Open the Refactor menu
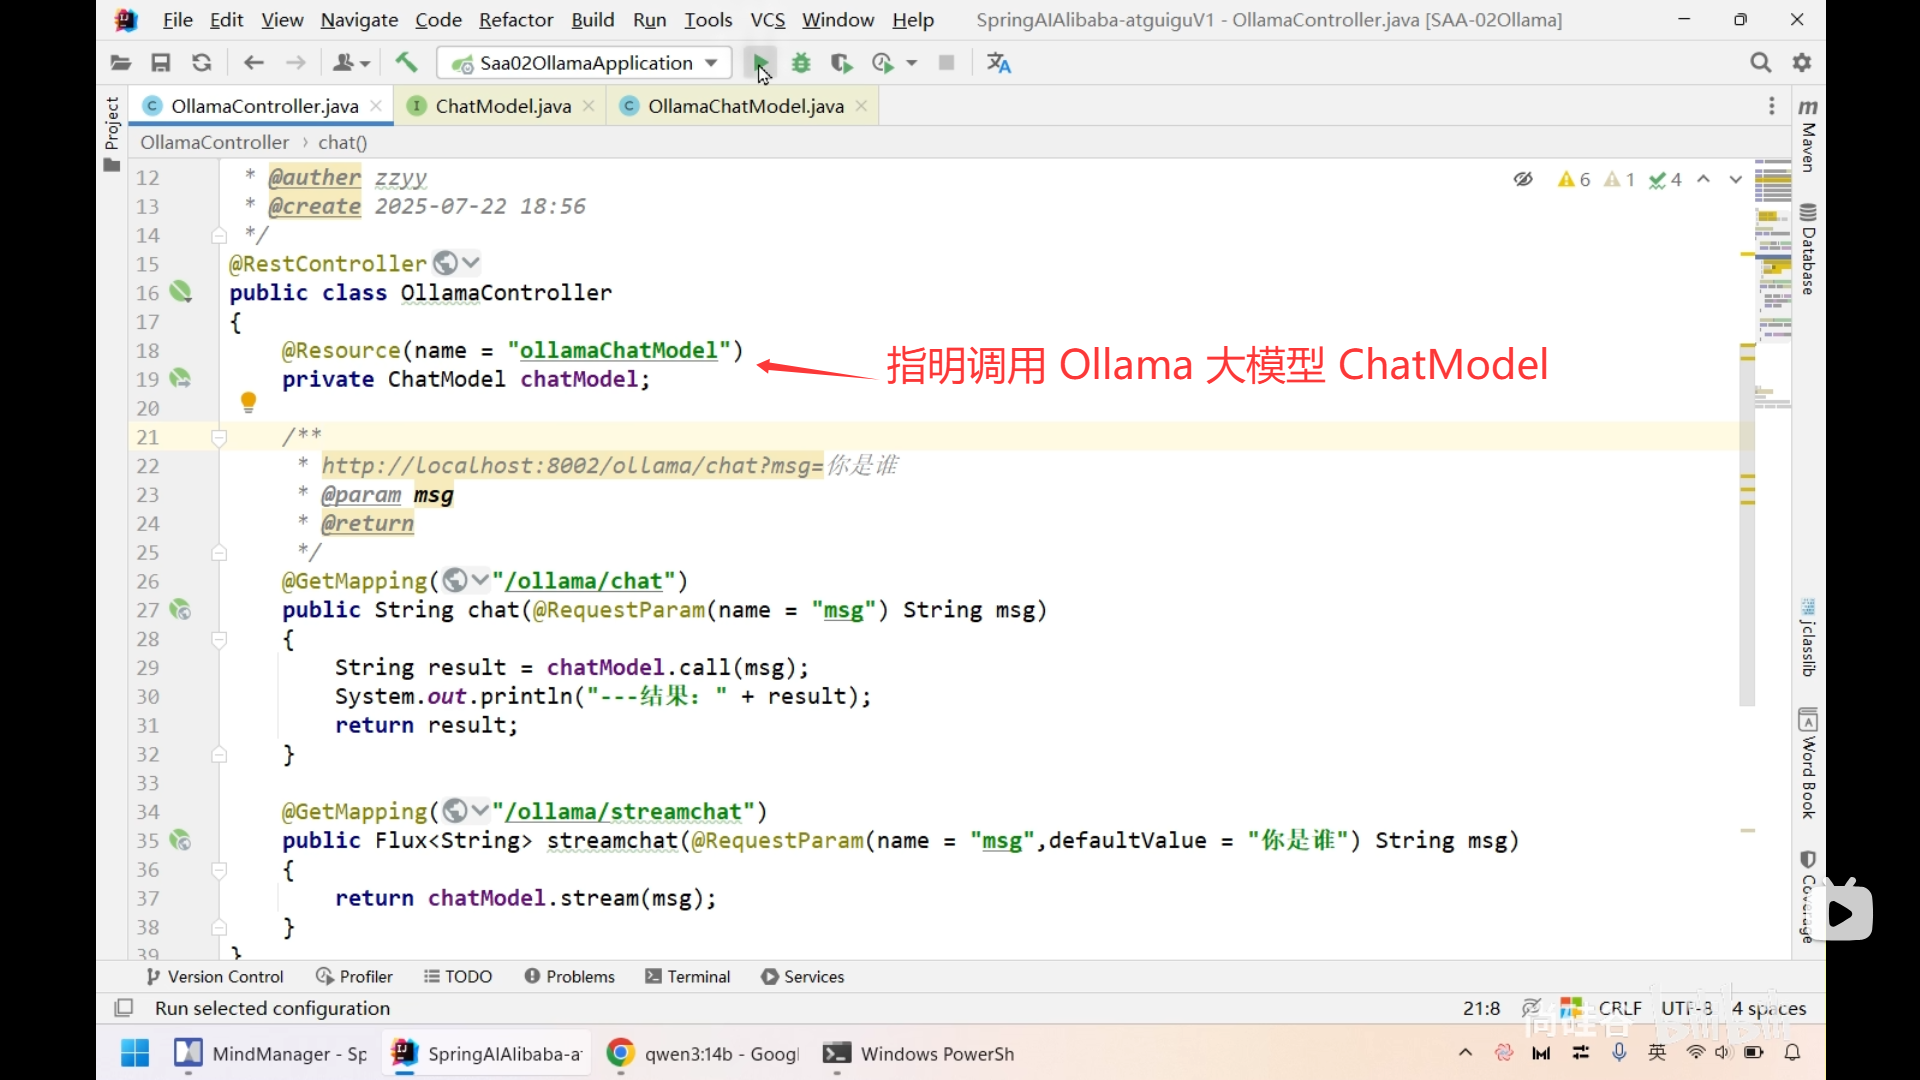1920x1080 pixels. point(515,20)
